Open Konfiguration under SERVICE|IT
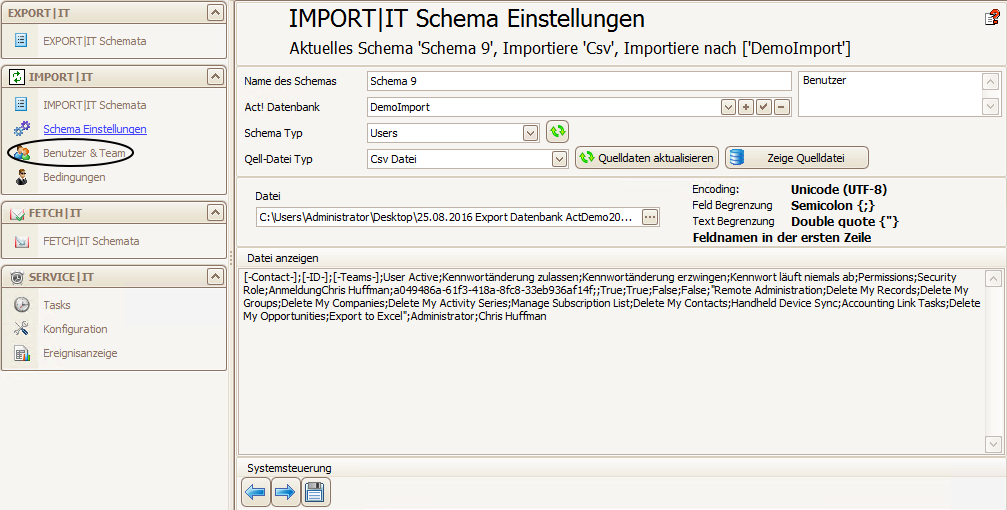Image resolution: width=1007 pixels, height=510 pixels. click(75, 329)
